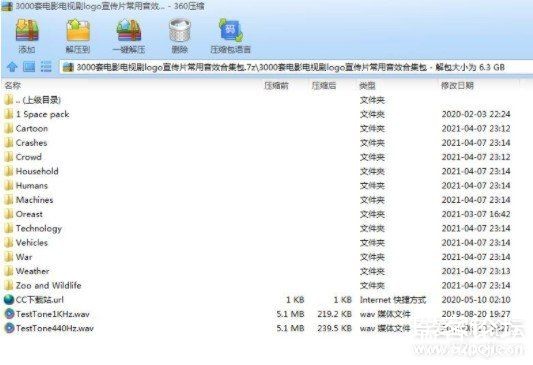Screen dimensions: 533x365
Task: Sort by the 压缩后 column header
Action: point(324,85)
